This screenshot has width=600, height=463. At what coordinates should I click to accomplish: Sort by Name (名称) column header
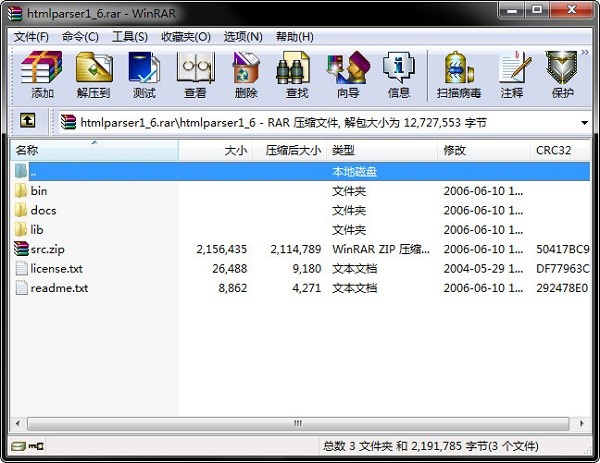[x=94, y=150]
